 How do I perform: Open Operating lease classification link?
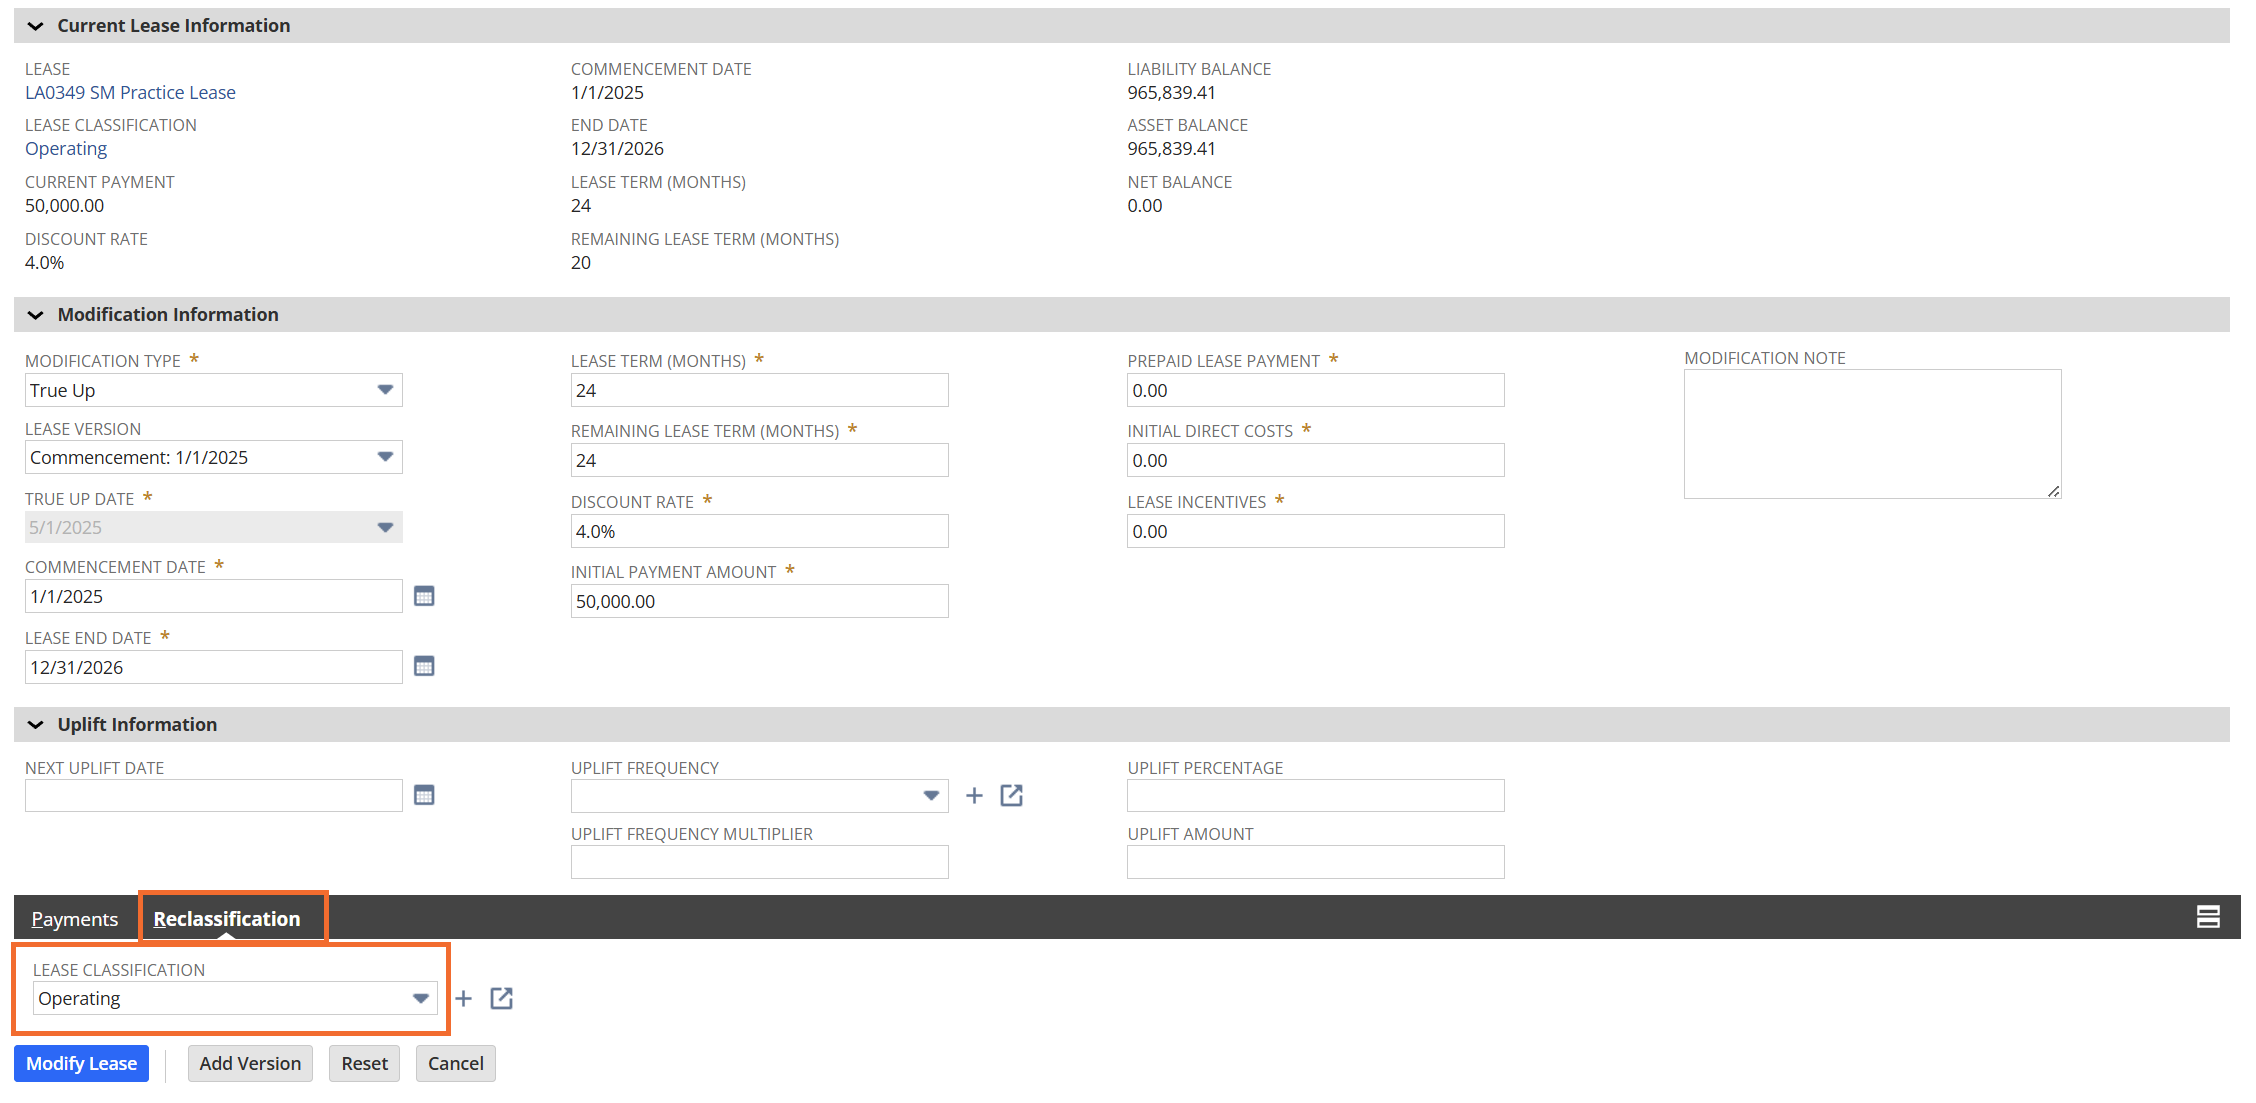[x=66, y=148]
